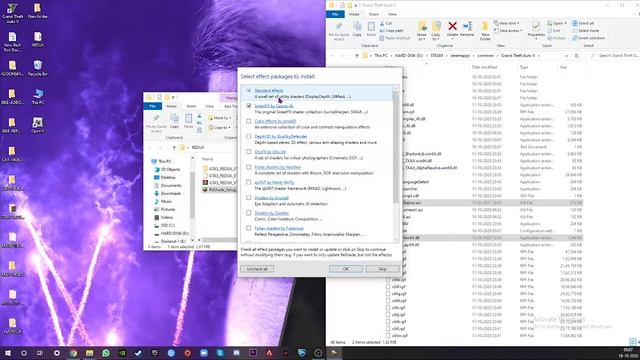
Task: Open WhatsApp from the taskbar
Action: pos(106,353)
